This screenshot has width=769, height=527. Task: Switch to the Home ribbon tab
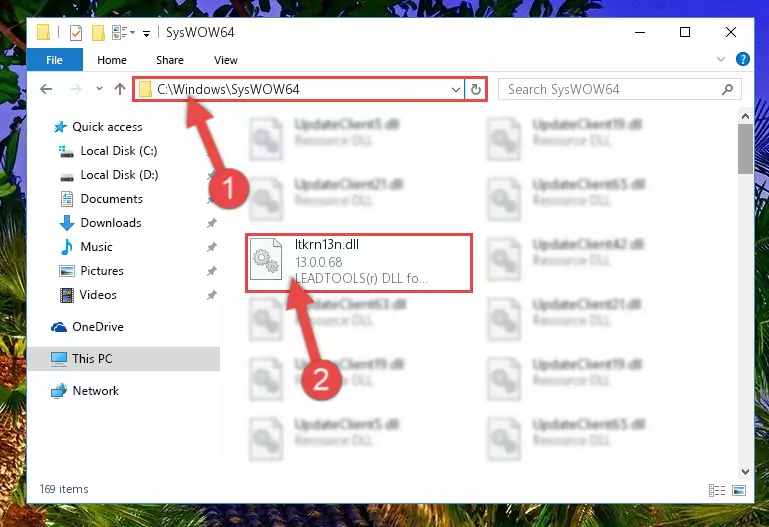tap(112, 60)
